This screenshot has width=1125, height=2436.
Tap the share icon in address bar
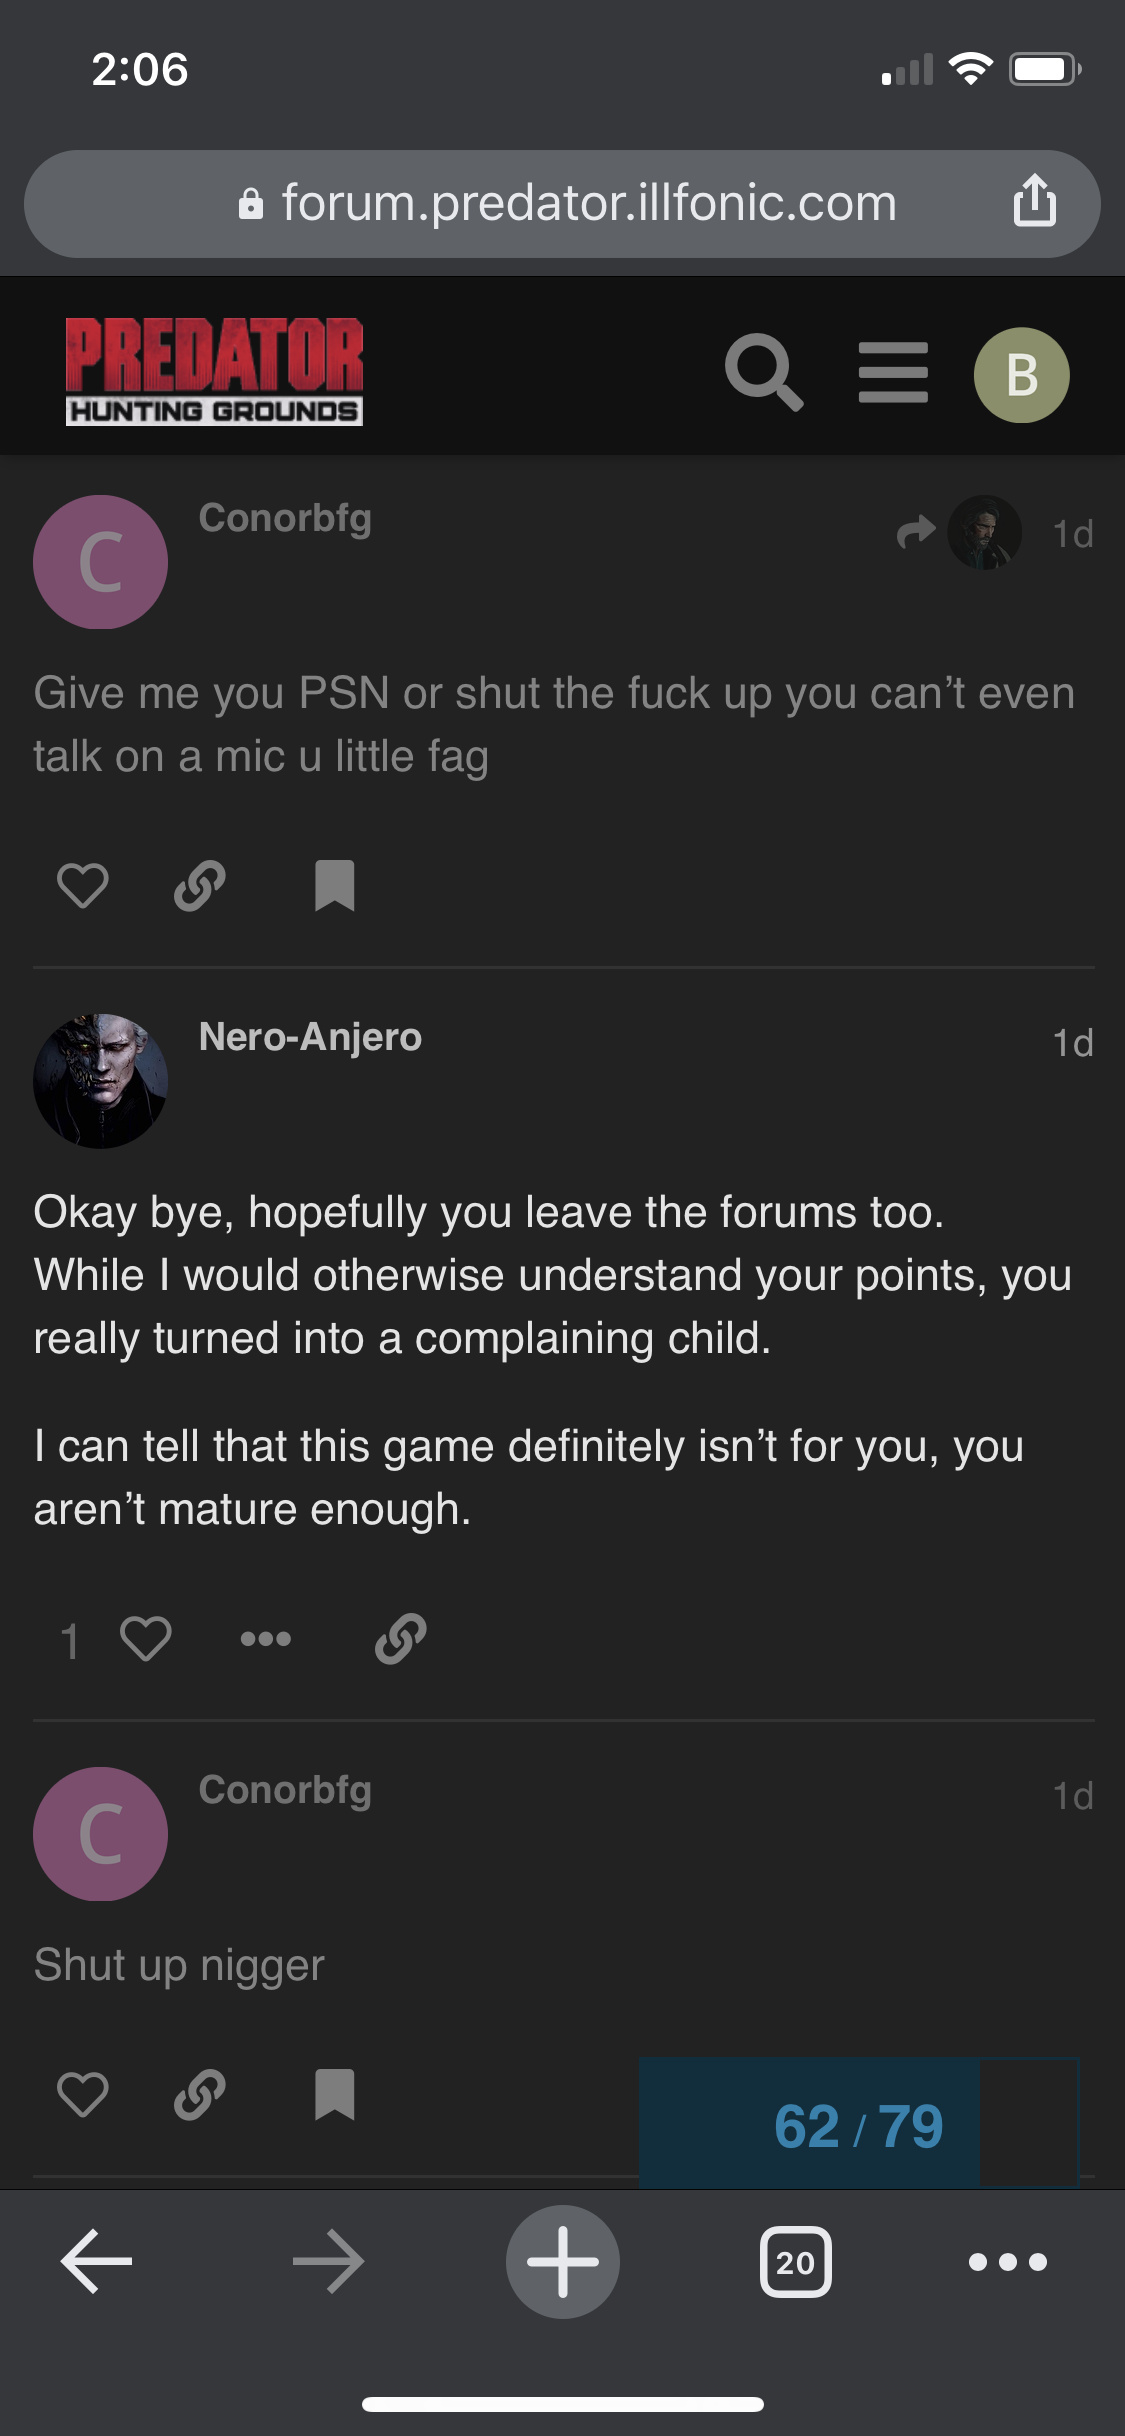(1034, 201)
